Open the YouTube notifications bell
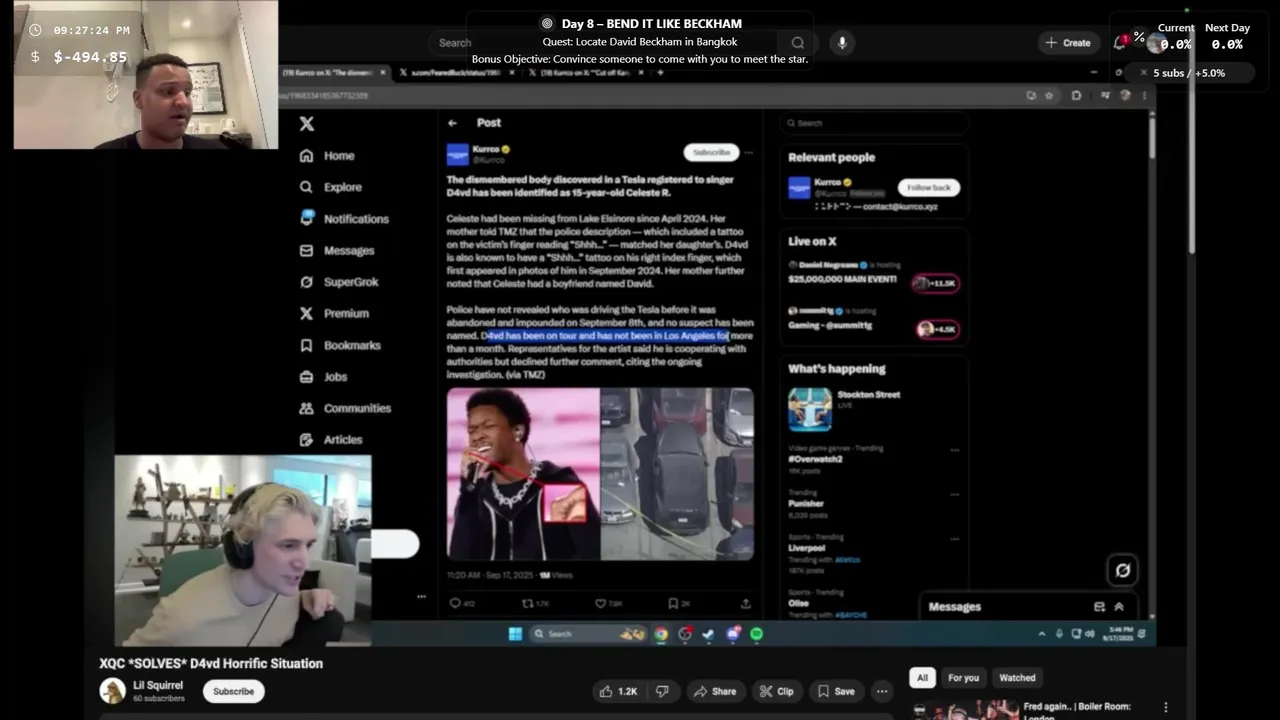Screen dimensions: 1280x720 point(1120,43)
